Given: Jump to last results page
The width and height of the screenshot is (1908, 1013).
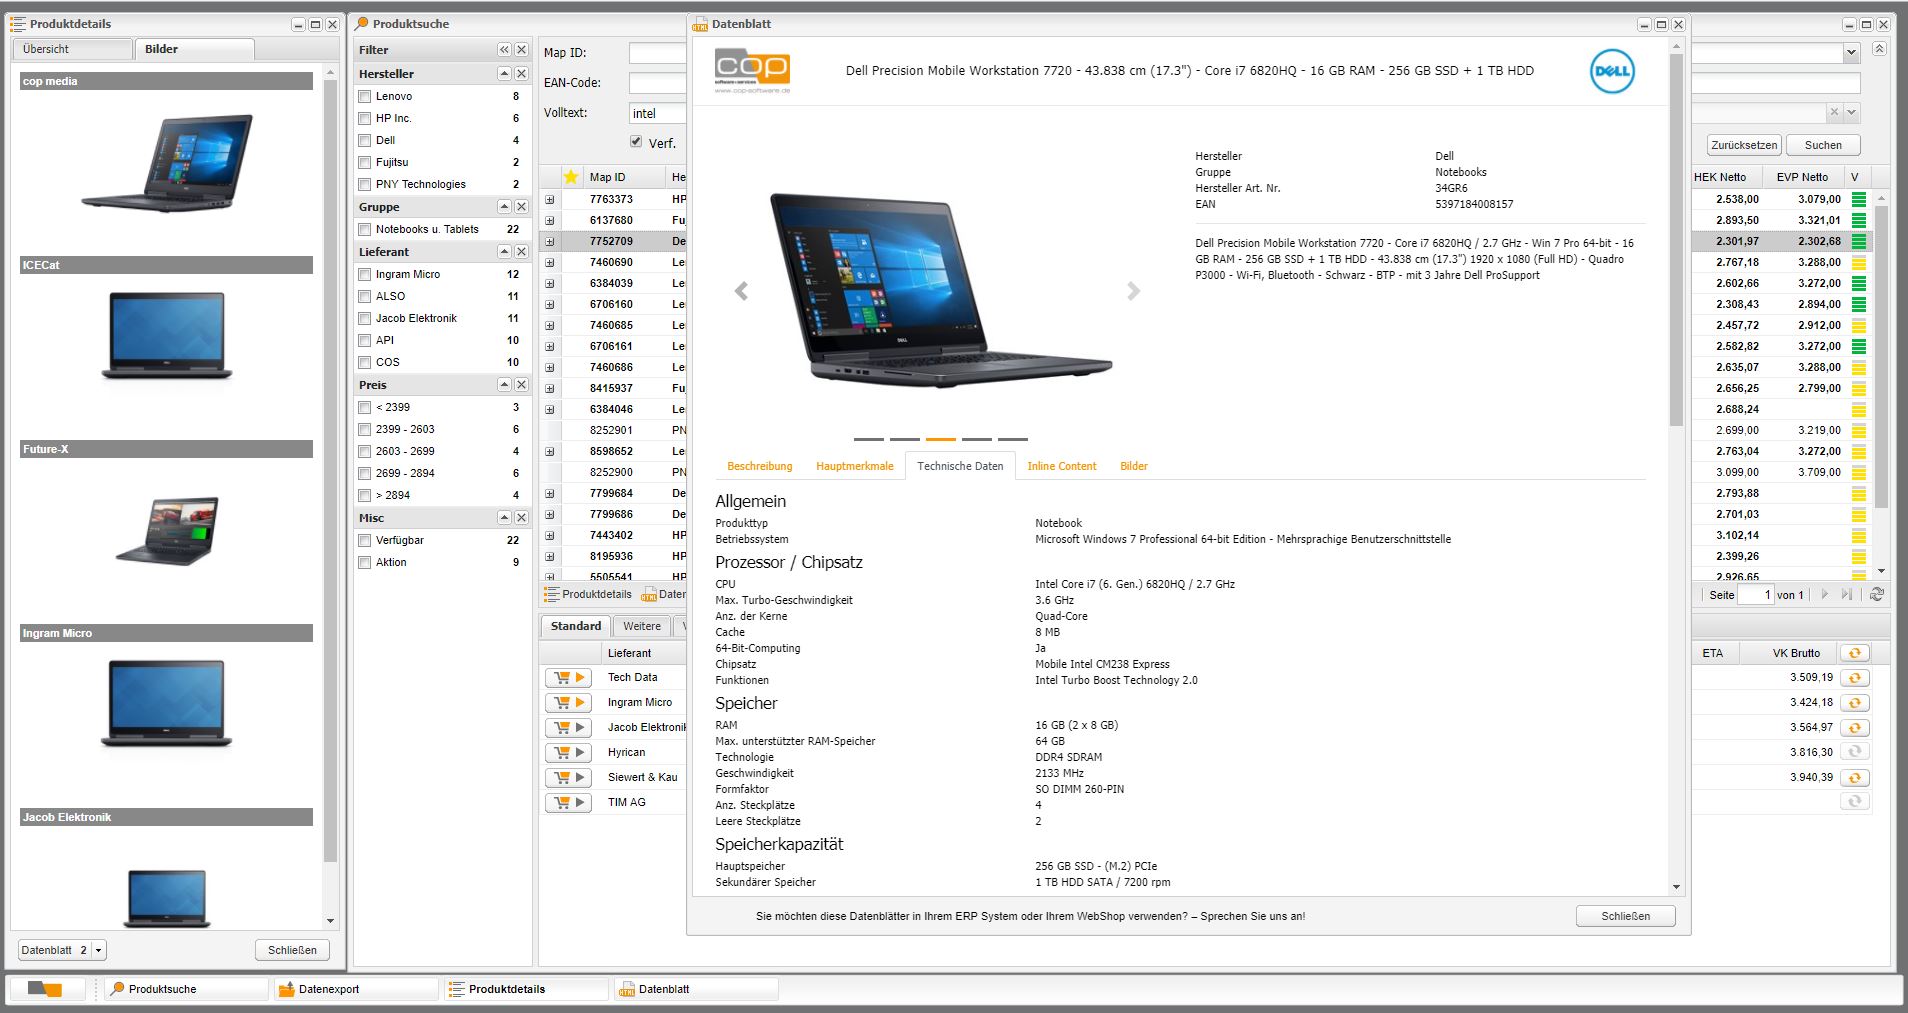Looking at the screenshot, I should pos(1847,594).
